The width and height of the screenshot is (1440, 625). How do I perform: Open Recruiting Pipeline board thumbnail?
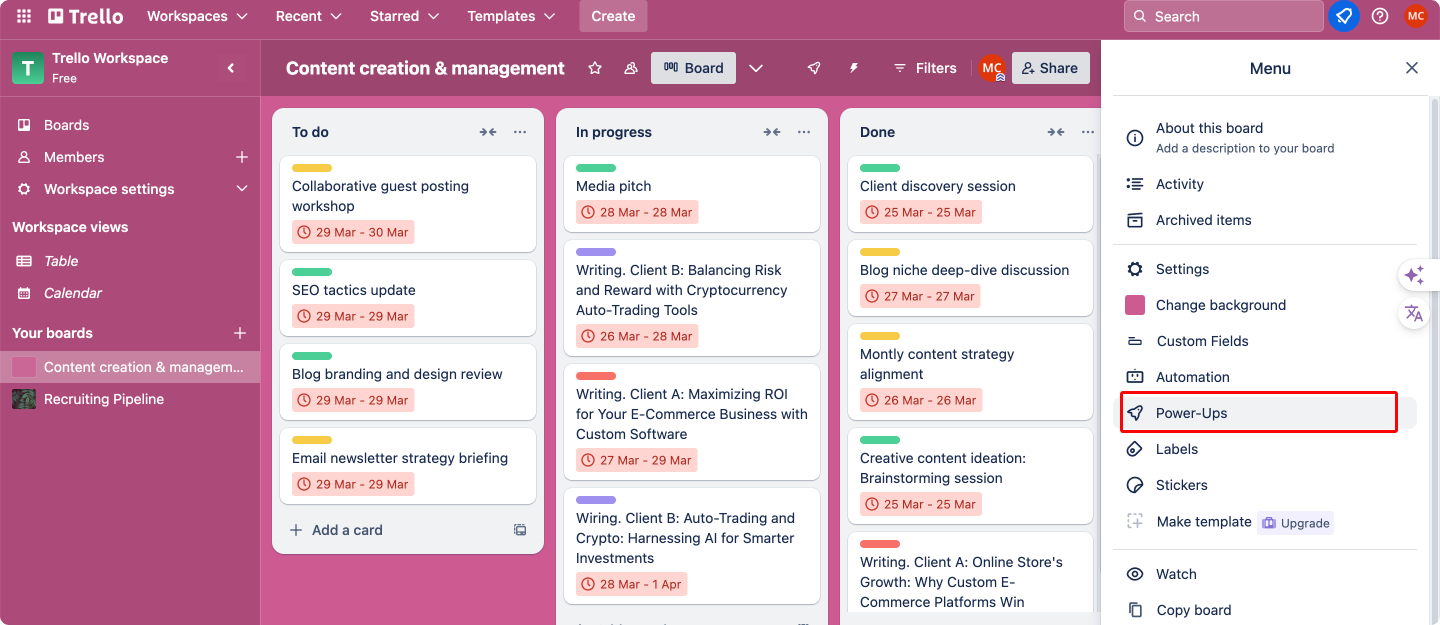24,399
